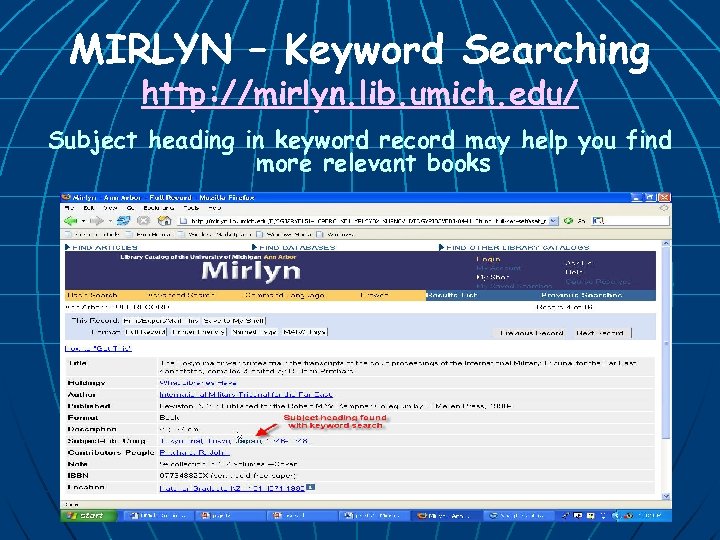Screen dimensions: 720x540
Task: Click the Location call number link
Action: click(x=232, y=488)
